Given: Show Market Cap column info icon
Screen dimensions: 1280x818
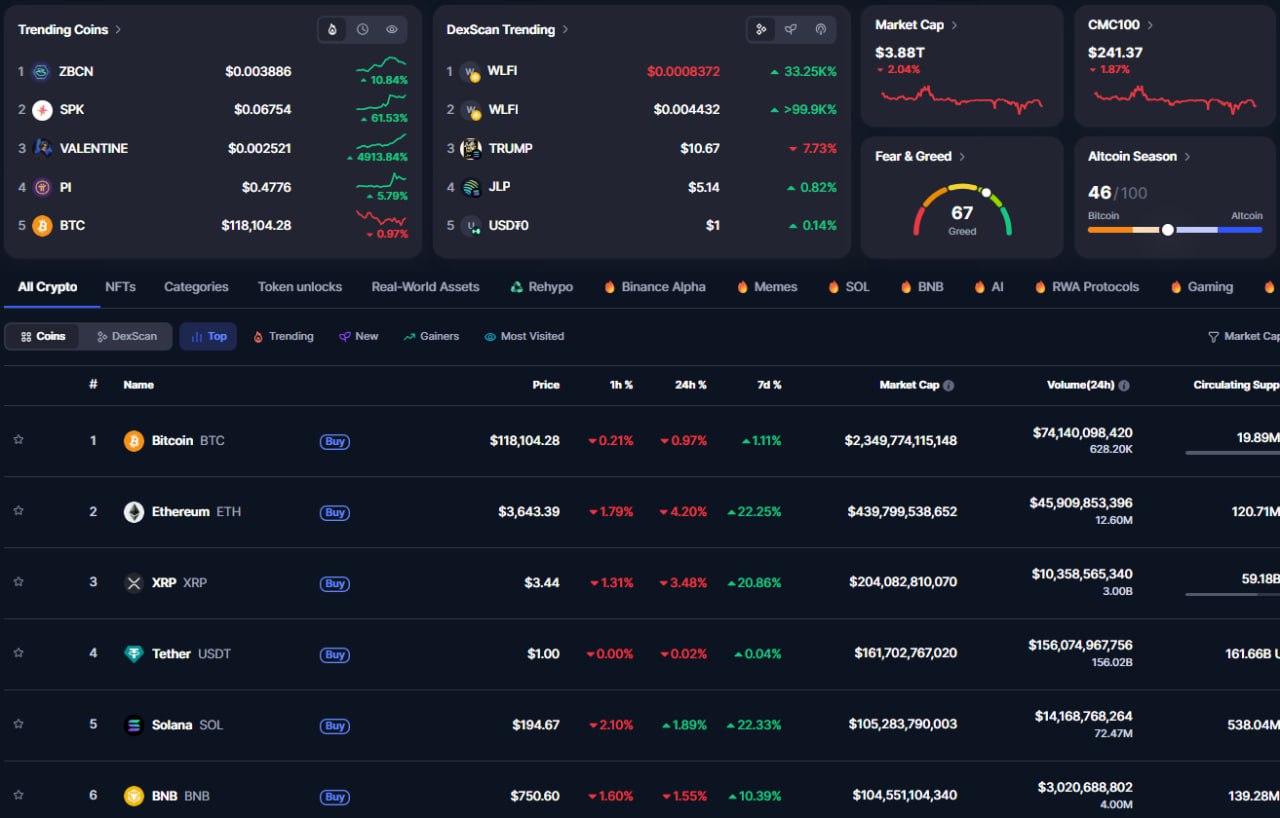Looking at the screenshot, I should (x=949, y=385).
